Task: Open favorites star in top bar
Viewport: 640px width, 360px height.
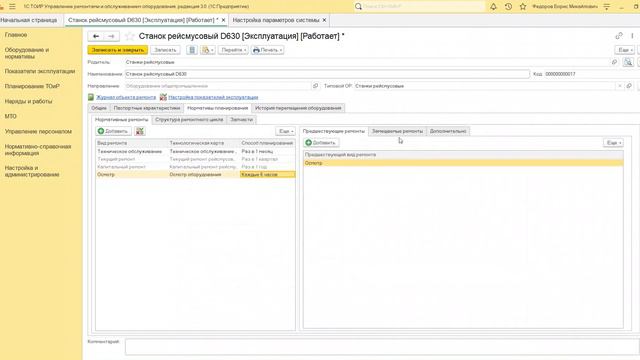Action: click(523, 7)
